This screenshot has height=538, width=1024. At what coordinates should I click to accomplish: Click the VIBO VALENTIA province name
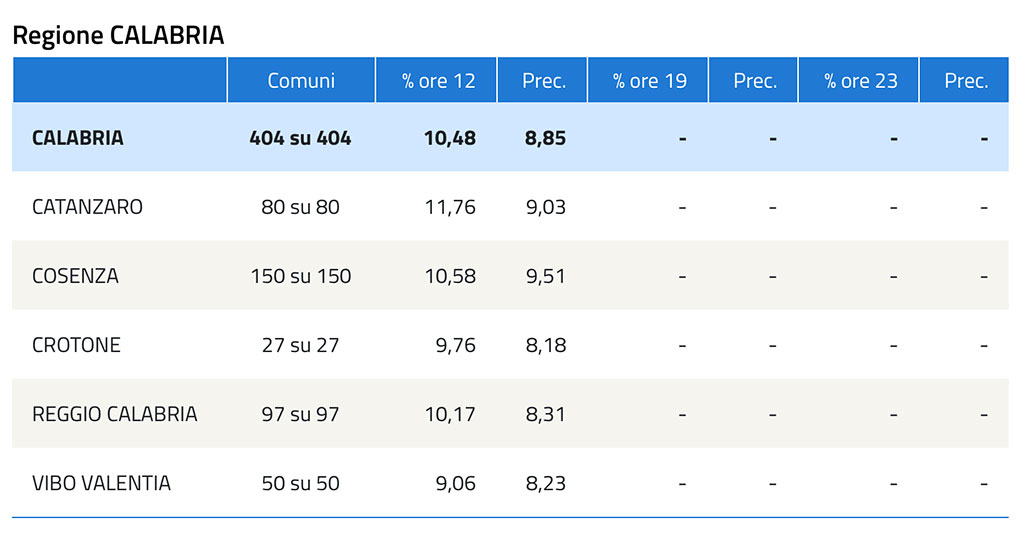click(x=101, y=483)
